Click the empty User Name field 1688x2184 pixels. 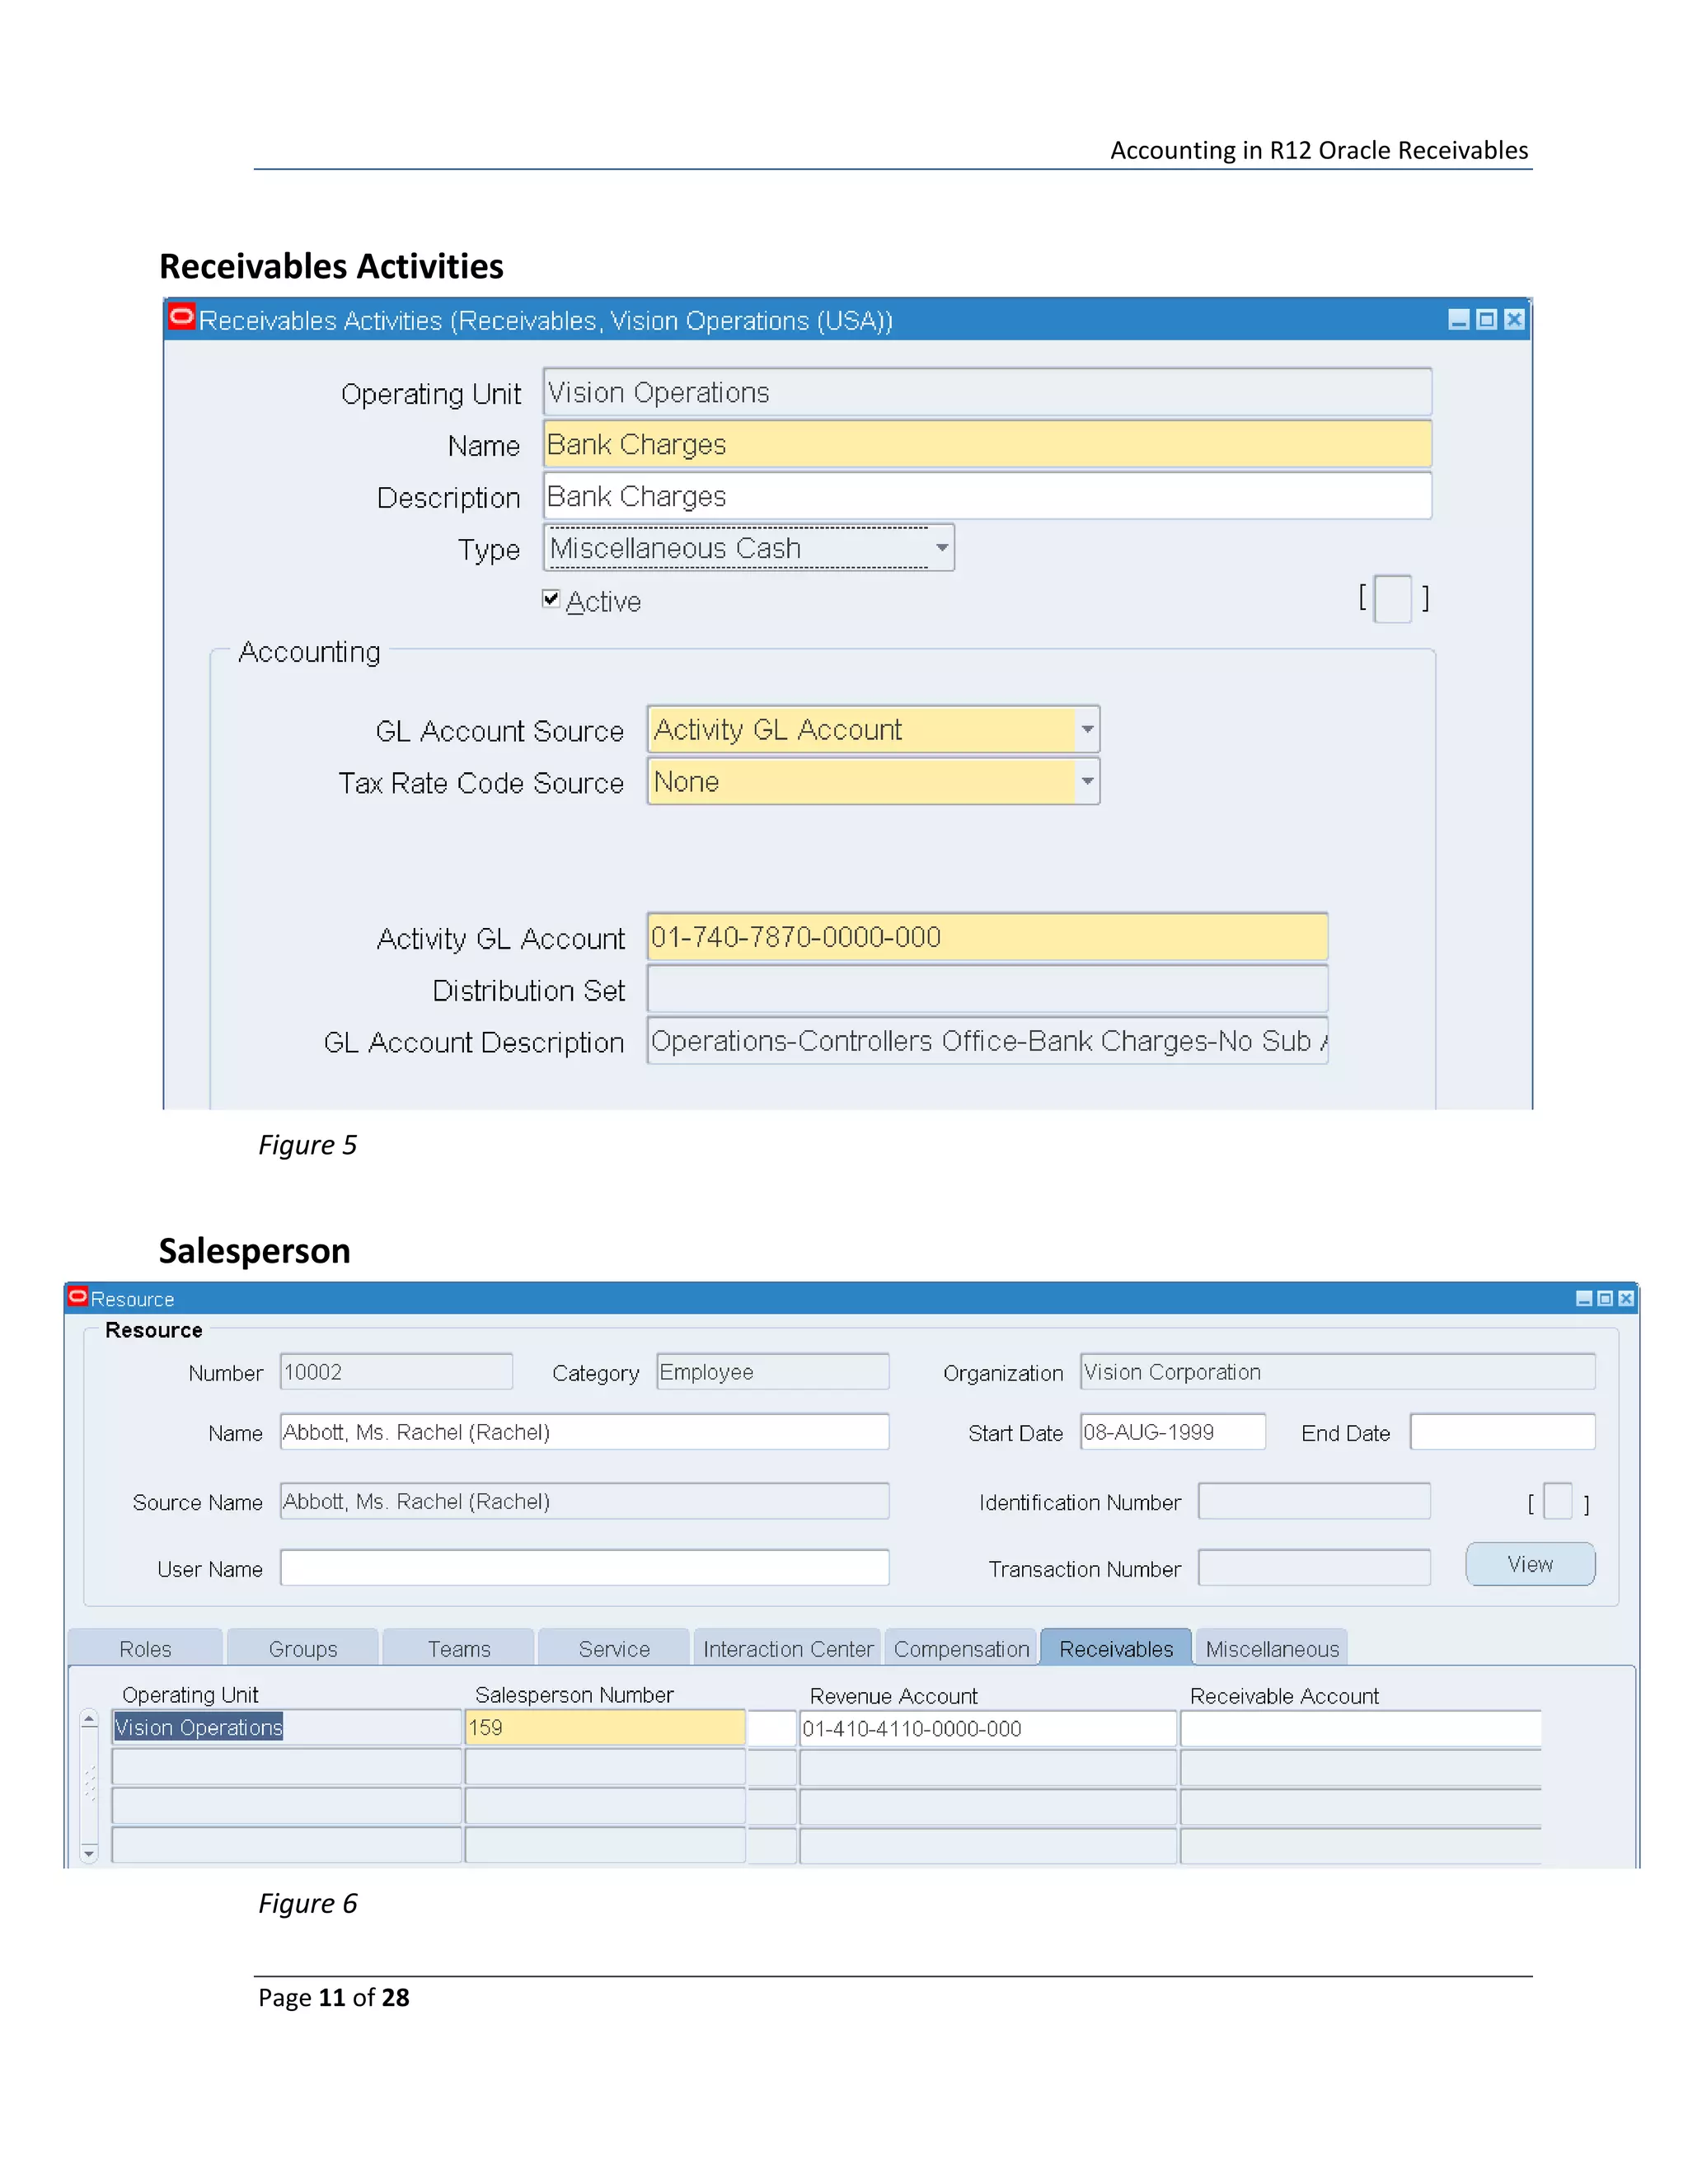click(x=585, y=1568)
